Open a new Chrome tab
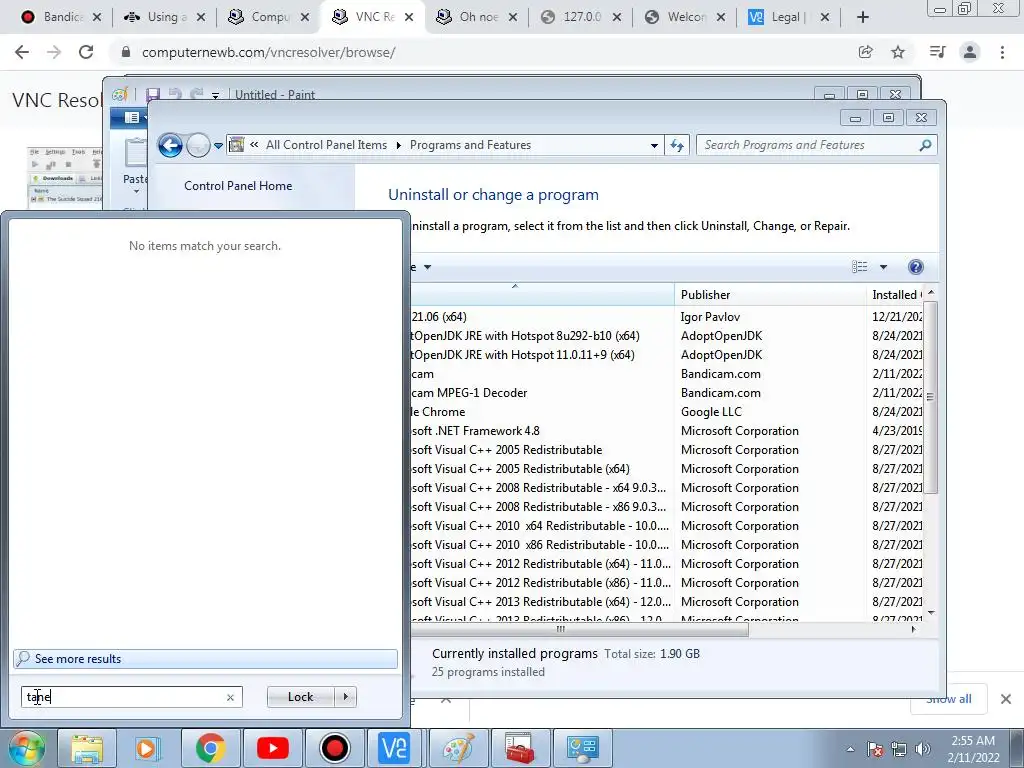The height and width of the screenshot is (768, 1024). [x=863, y=17]
